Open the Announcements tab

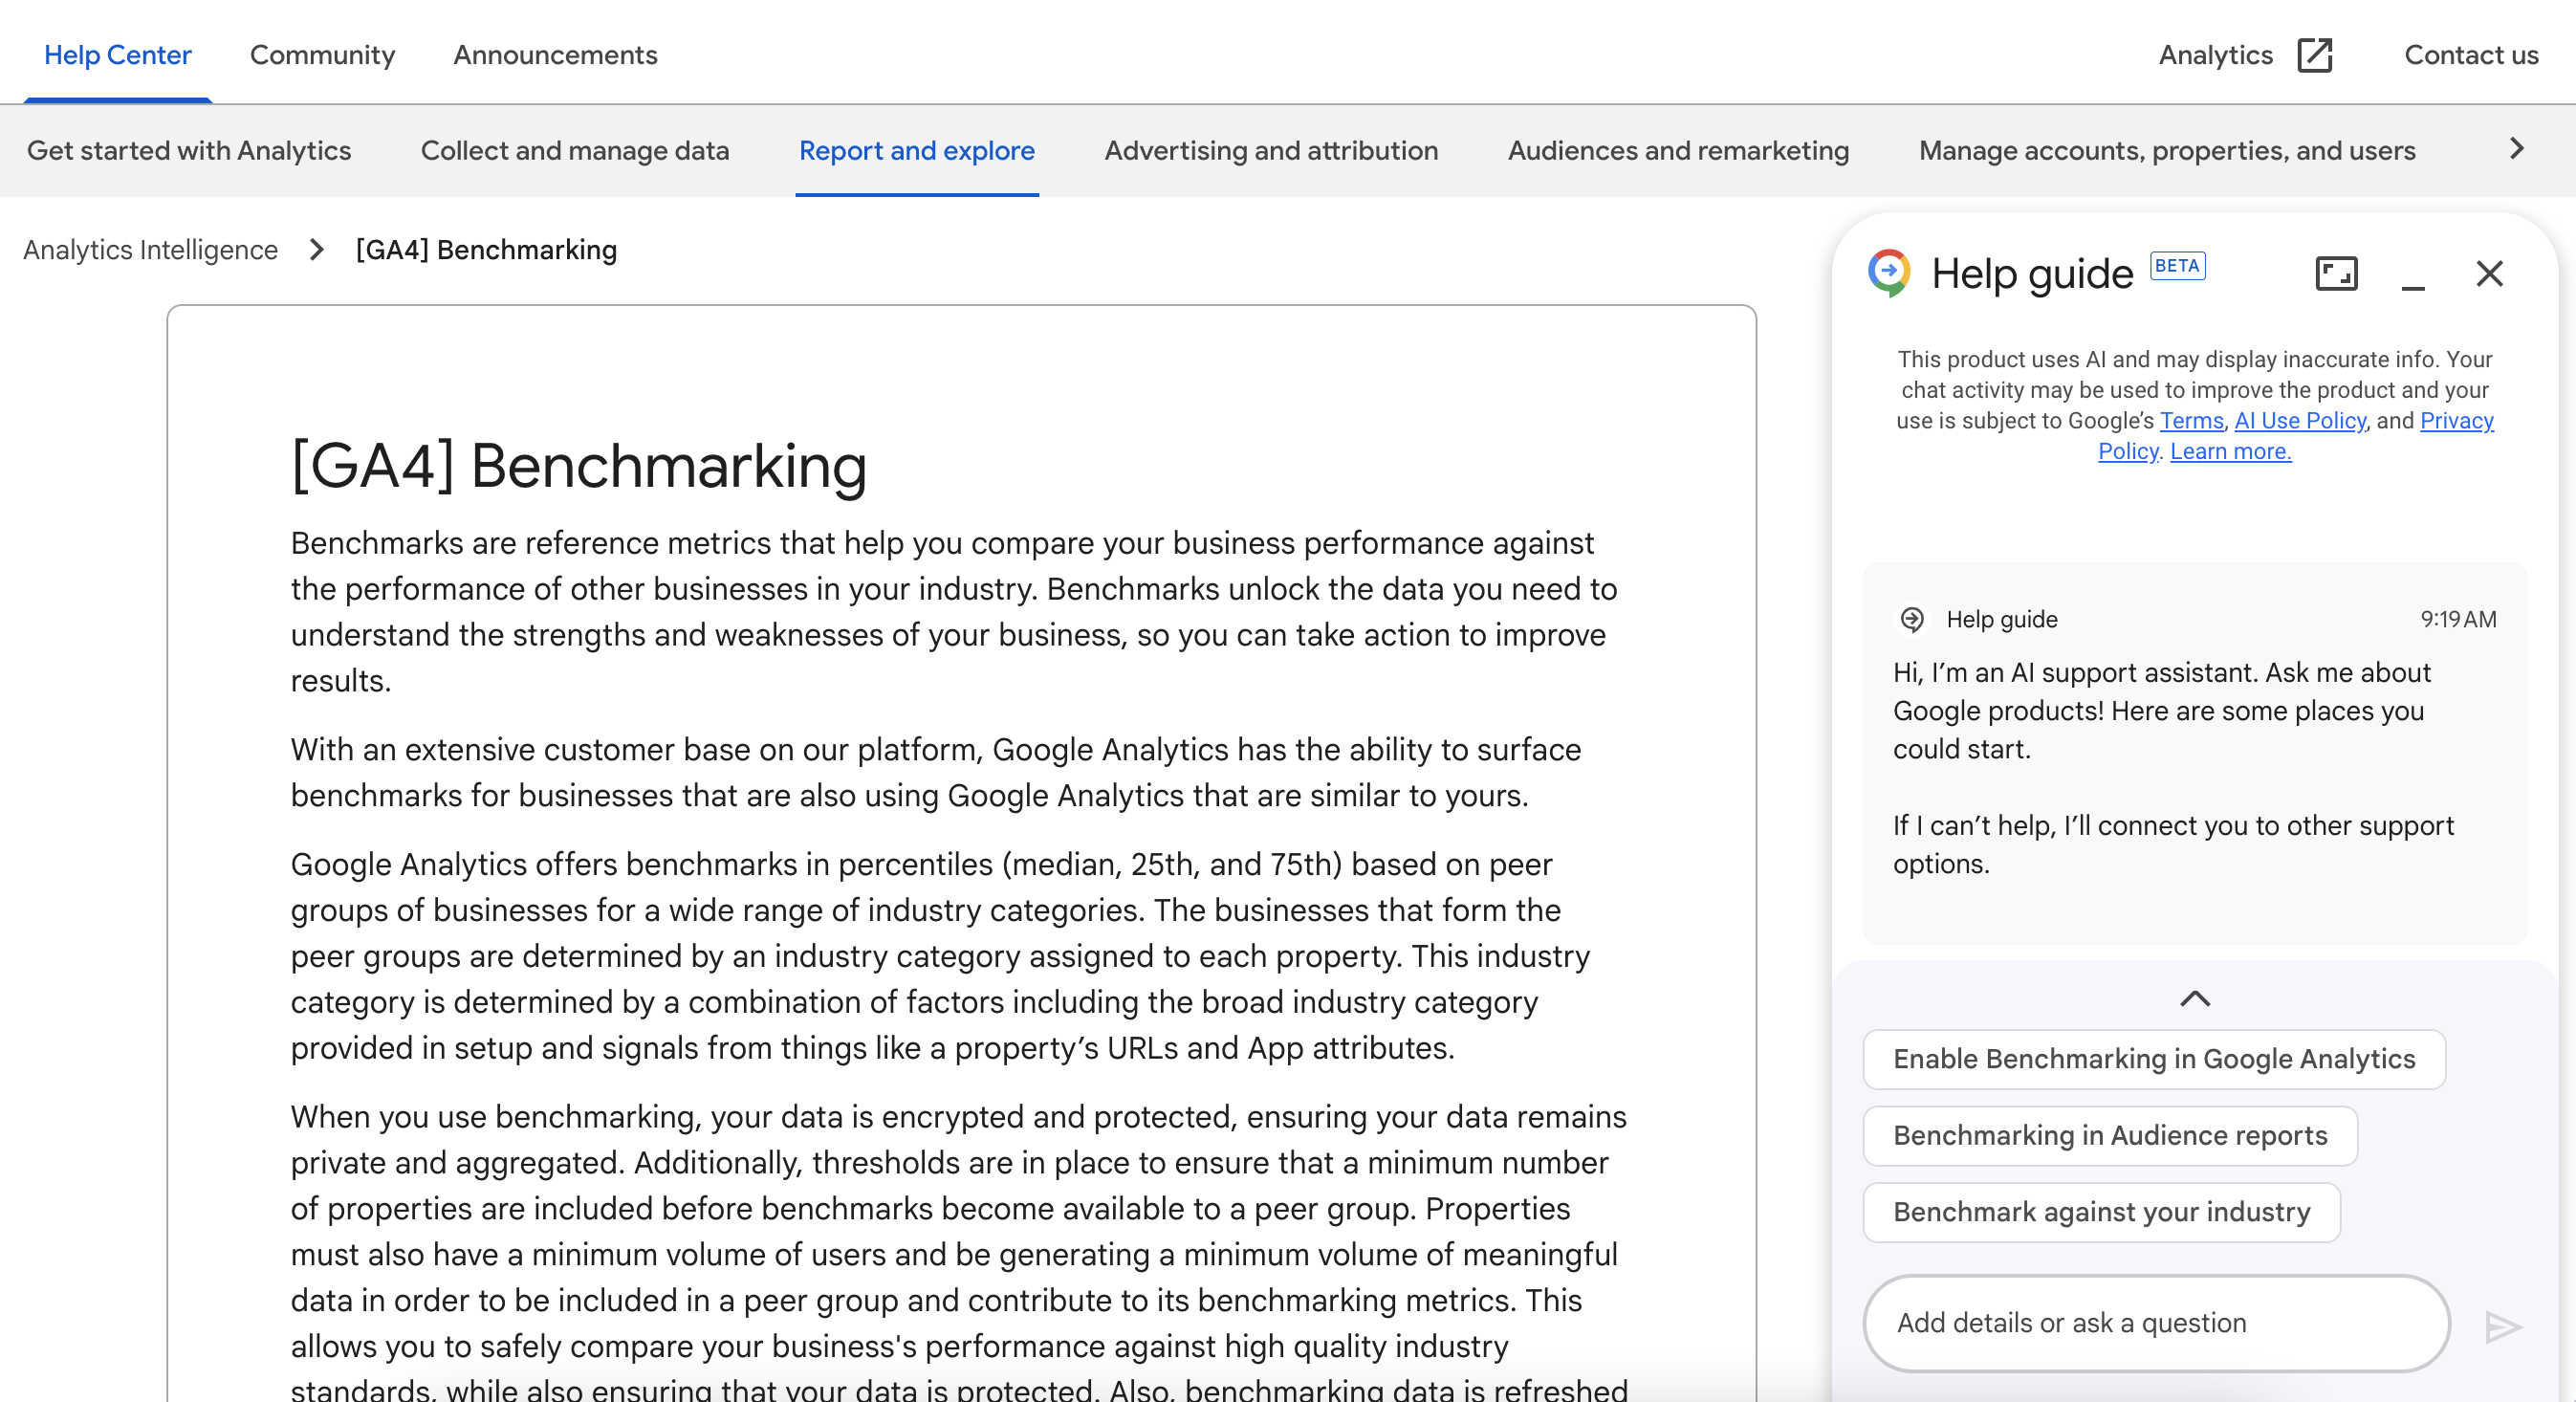555,55
